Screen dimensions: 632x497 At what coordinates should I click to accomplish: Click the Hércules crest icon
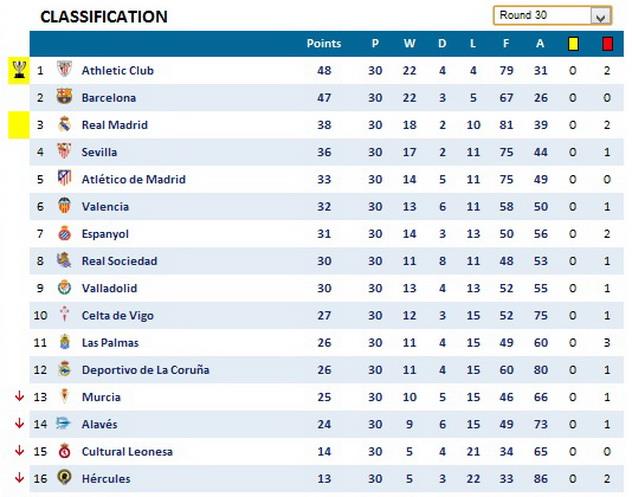[x=64, y=478]
